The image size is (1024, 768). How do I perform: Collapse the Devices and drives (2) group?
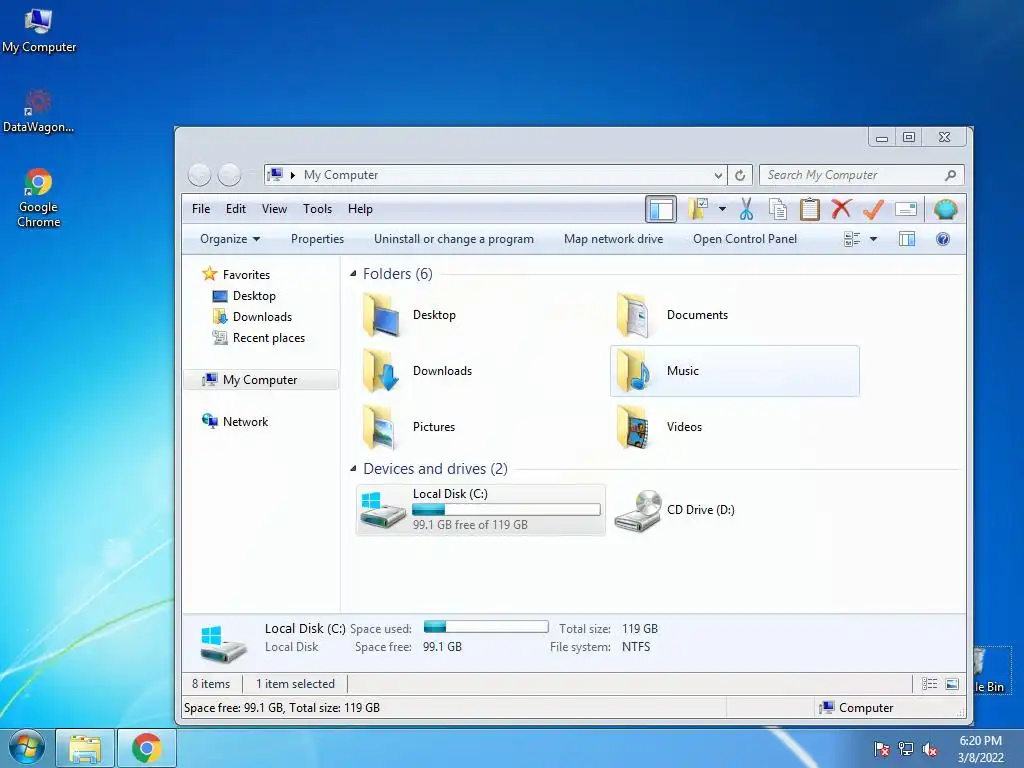(x=353, y=468)
